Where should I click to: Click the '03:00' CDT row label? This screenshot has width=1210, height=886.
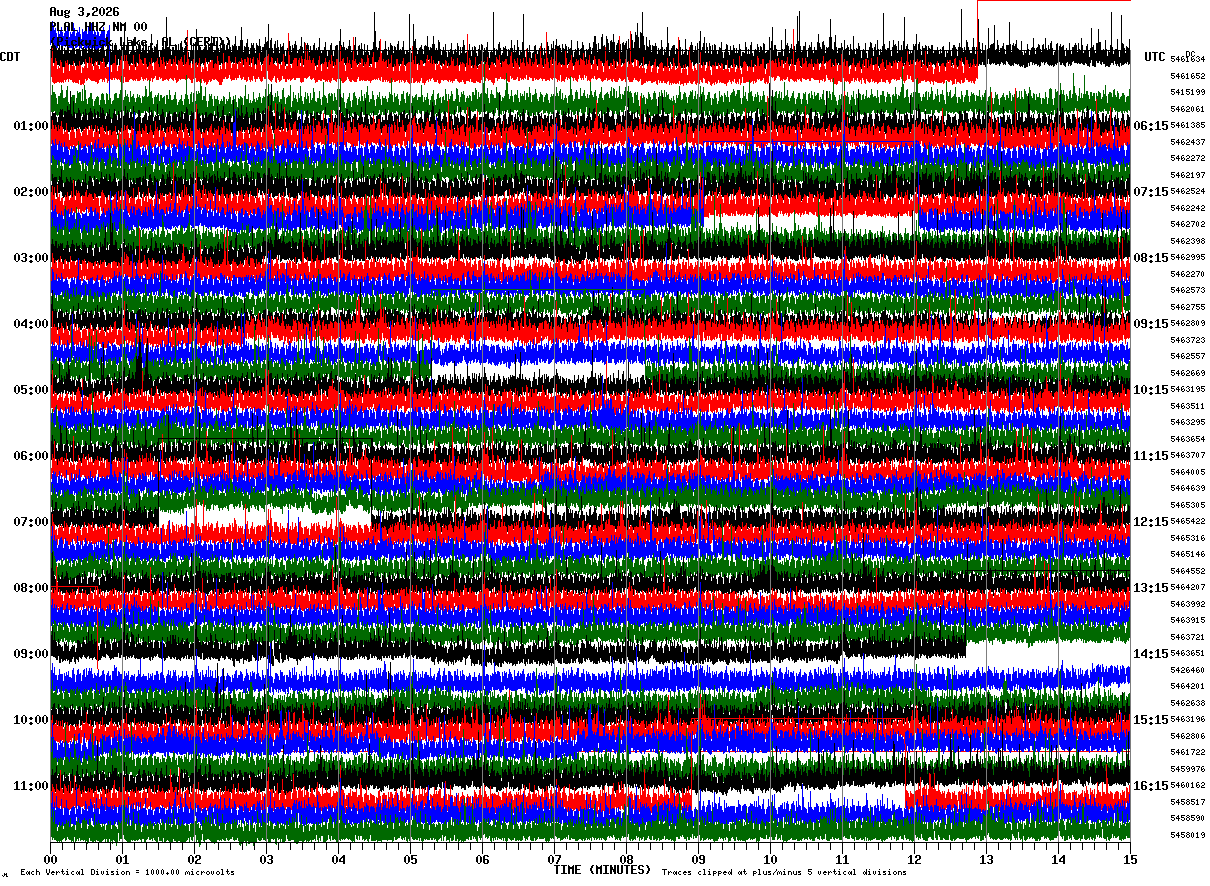coord(31,258)
